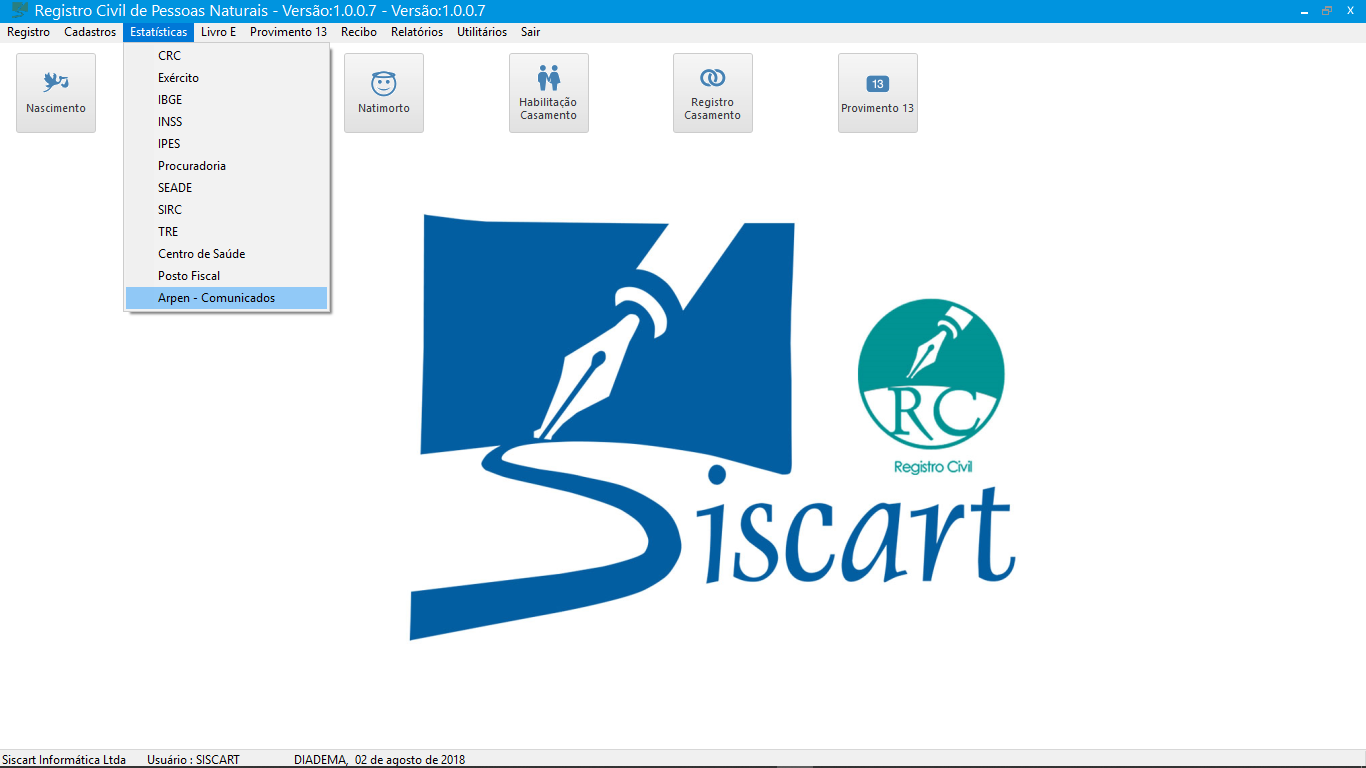Open the Utilitários menu
The height and width of the screenshot is (768, 1366).
click(x=482, y=32)
